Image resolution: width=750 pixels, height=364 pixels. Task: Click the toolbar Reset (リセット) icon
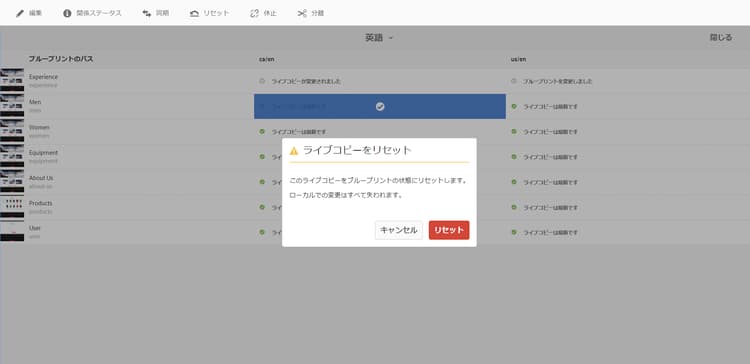point(194,13)
